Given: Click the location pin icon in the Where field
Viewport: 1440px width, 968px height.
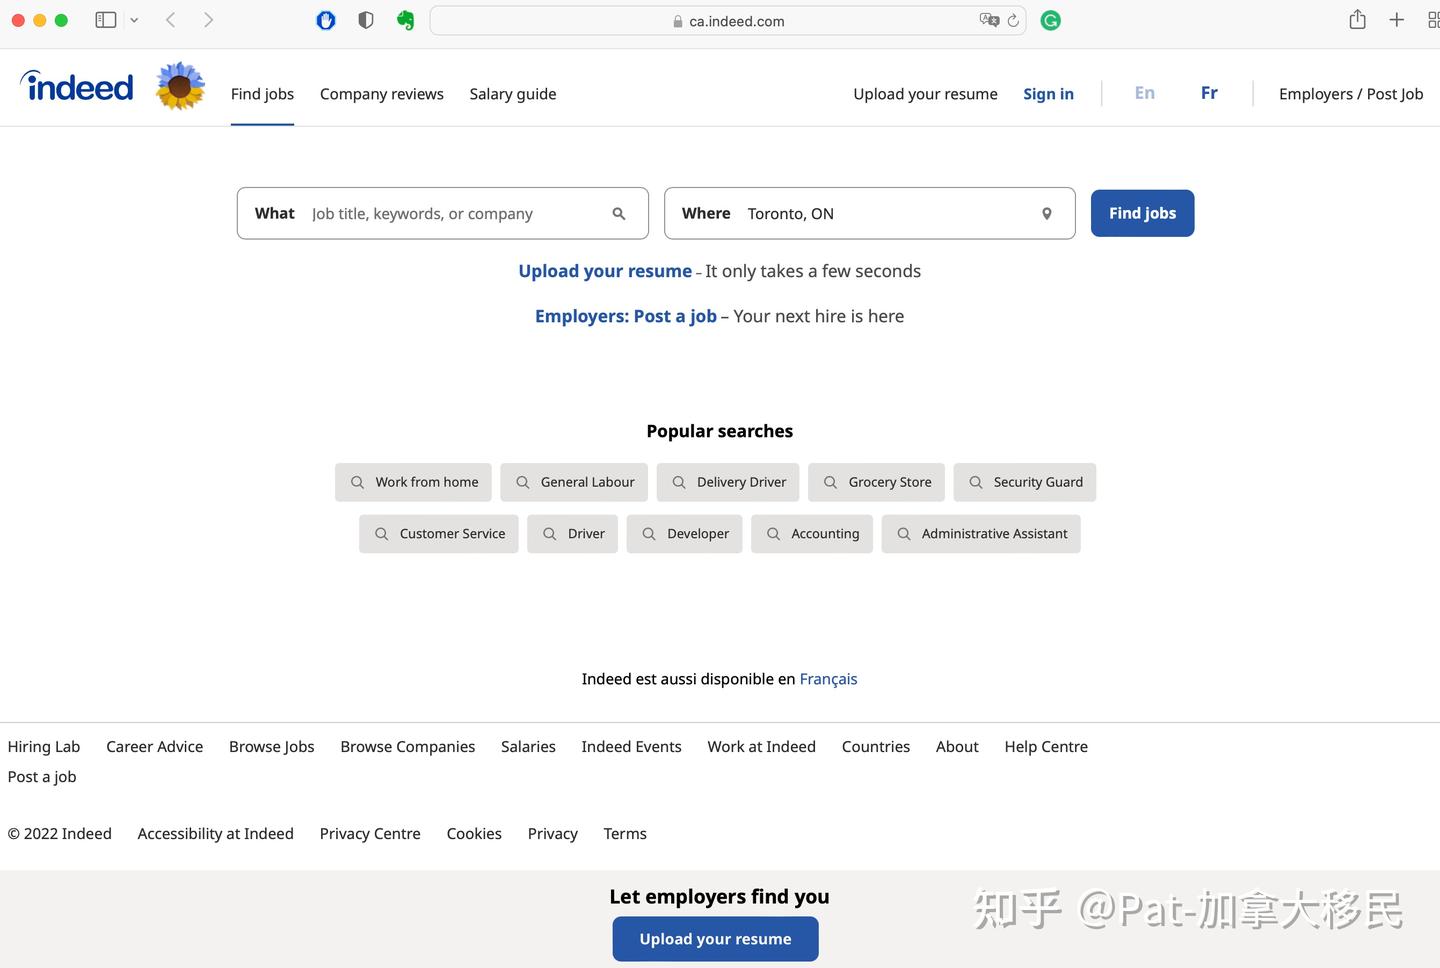Looking at the screenshot, I should click(x=1046, y=213).
